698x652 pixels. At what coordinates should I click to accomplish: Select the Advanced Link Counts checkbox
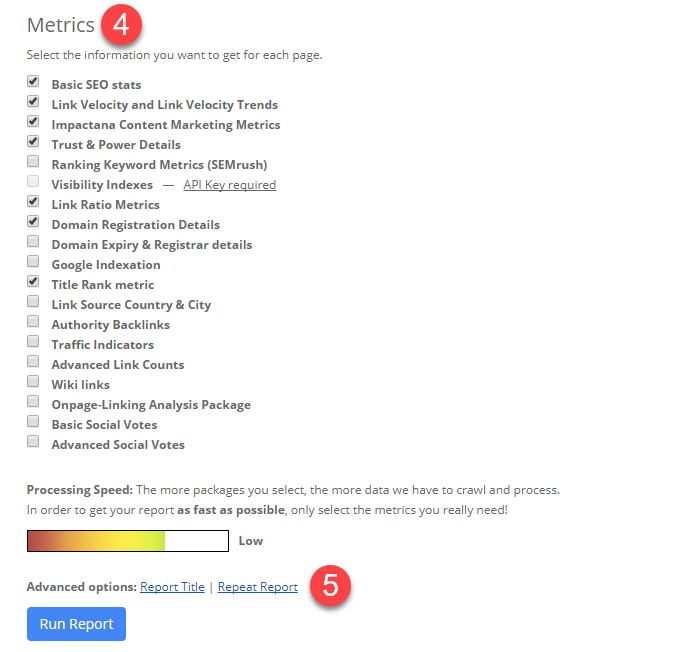point(33,361)
